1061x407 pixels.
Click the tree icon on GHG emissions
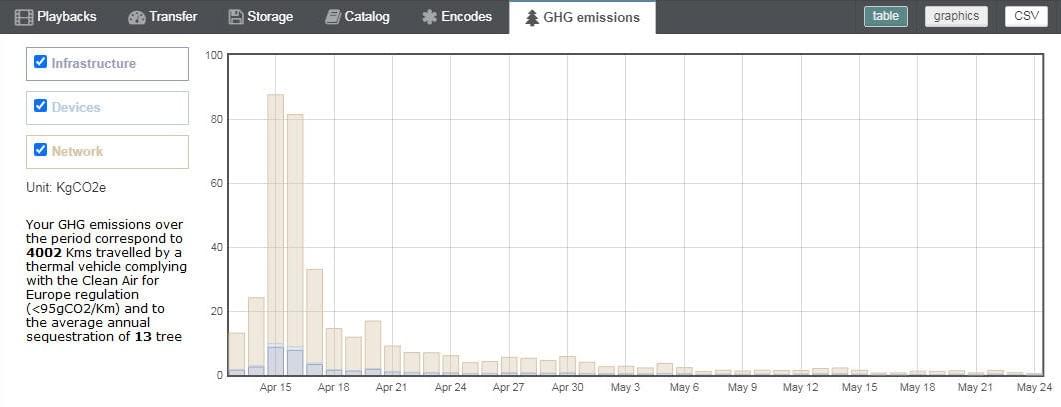pos(532,18)
